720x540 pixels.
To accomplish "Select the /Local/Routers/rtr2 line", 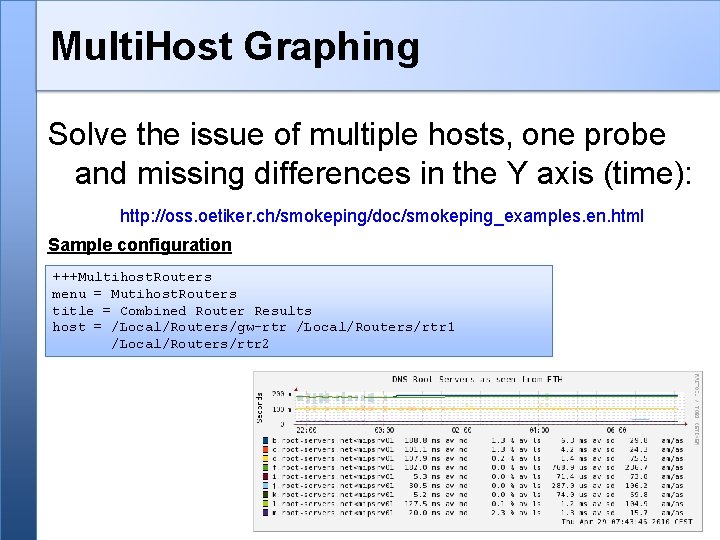I will (x=190, y=344).
